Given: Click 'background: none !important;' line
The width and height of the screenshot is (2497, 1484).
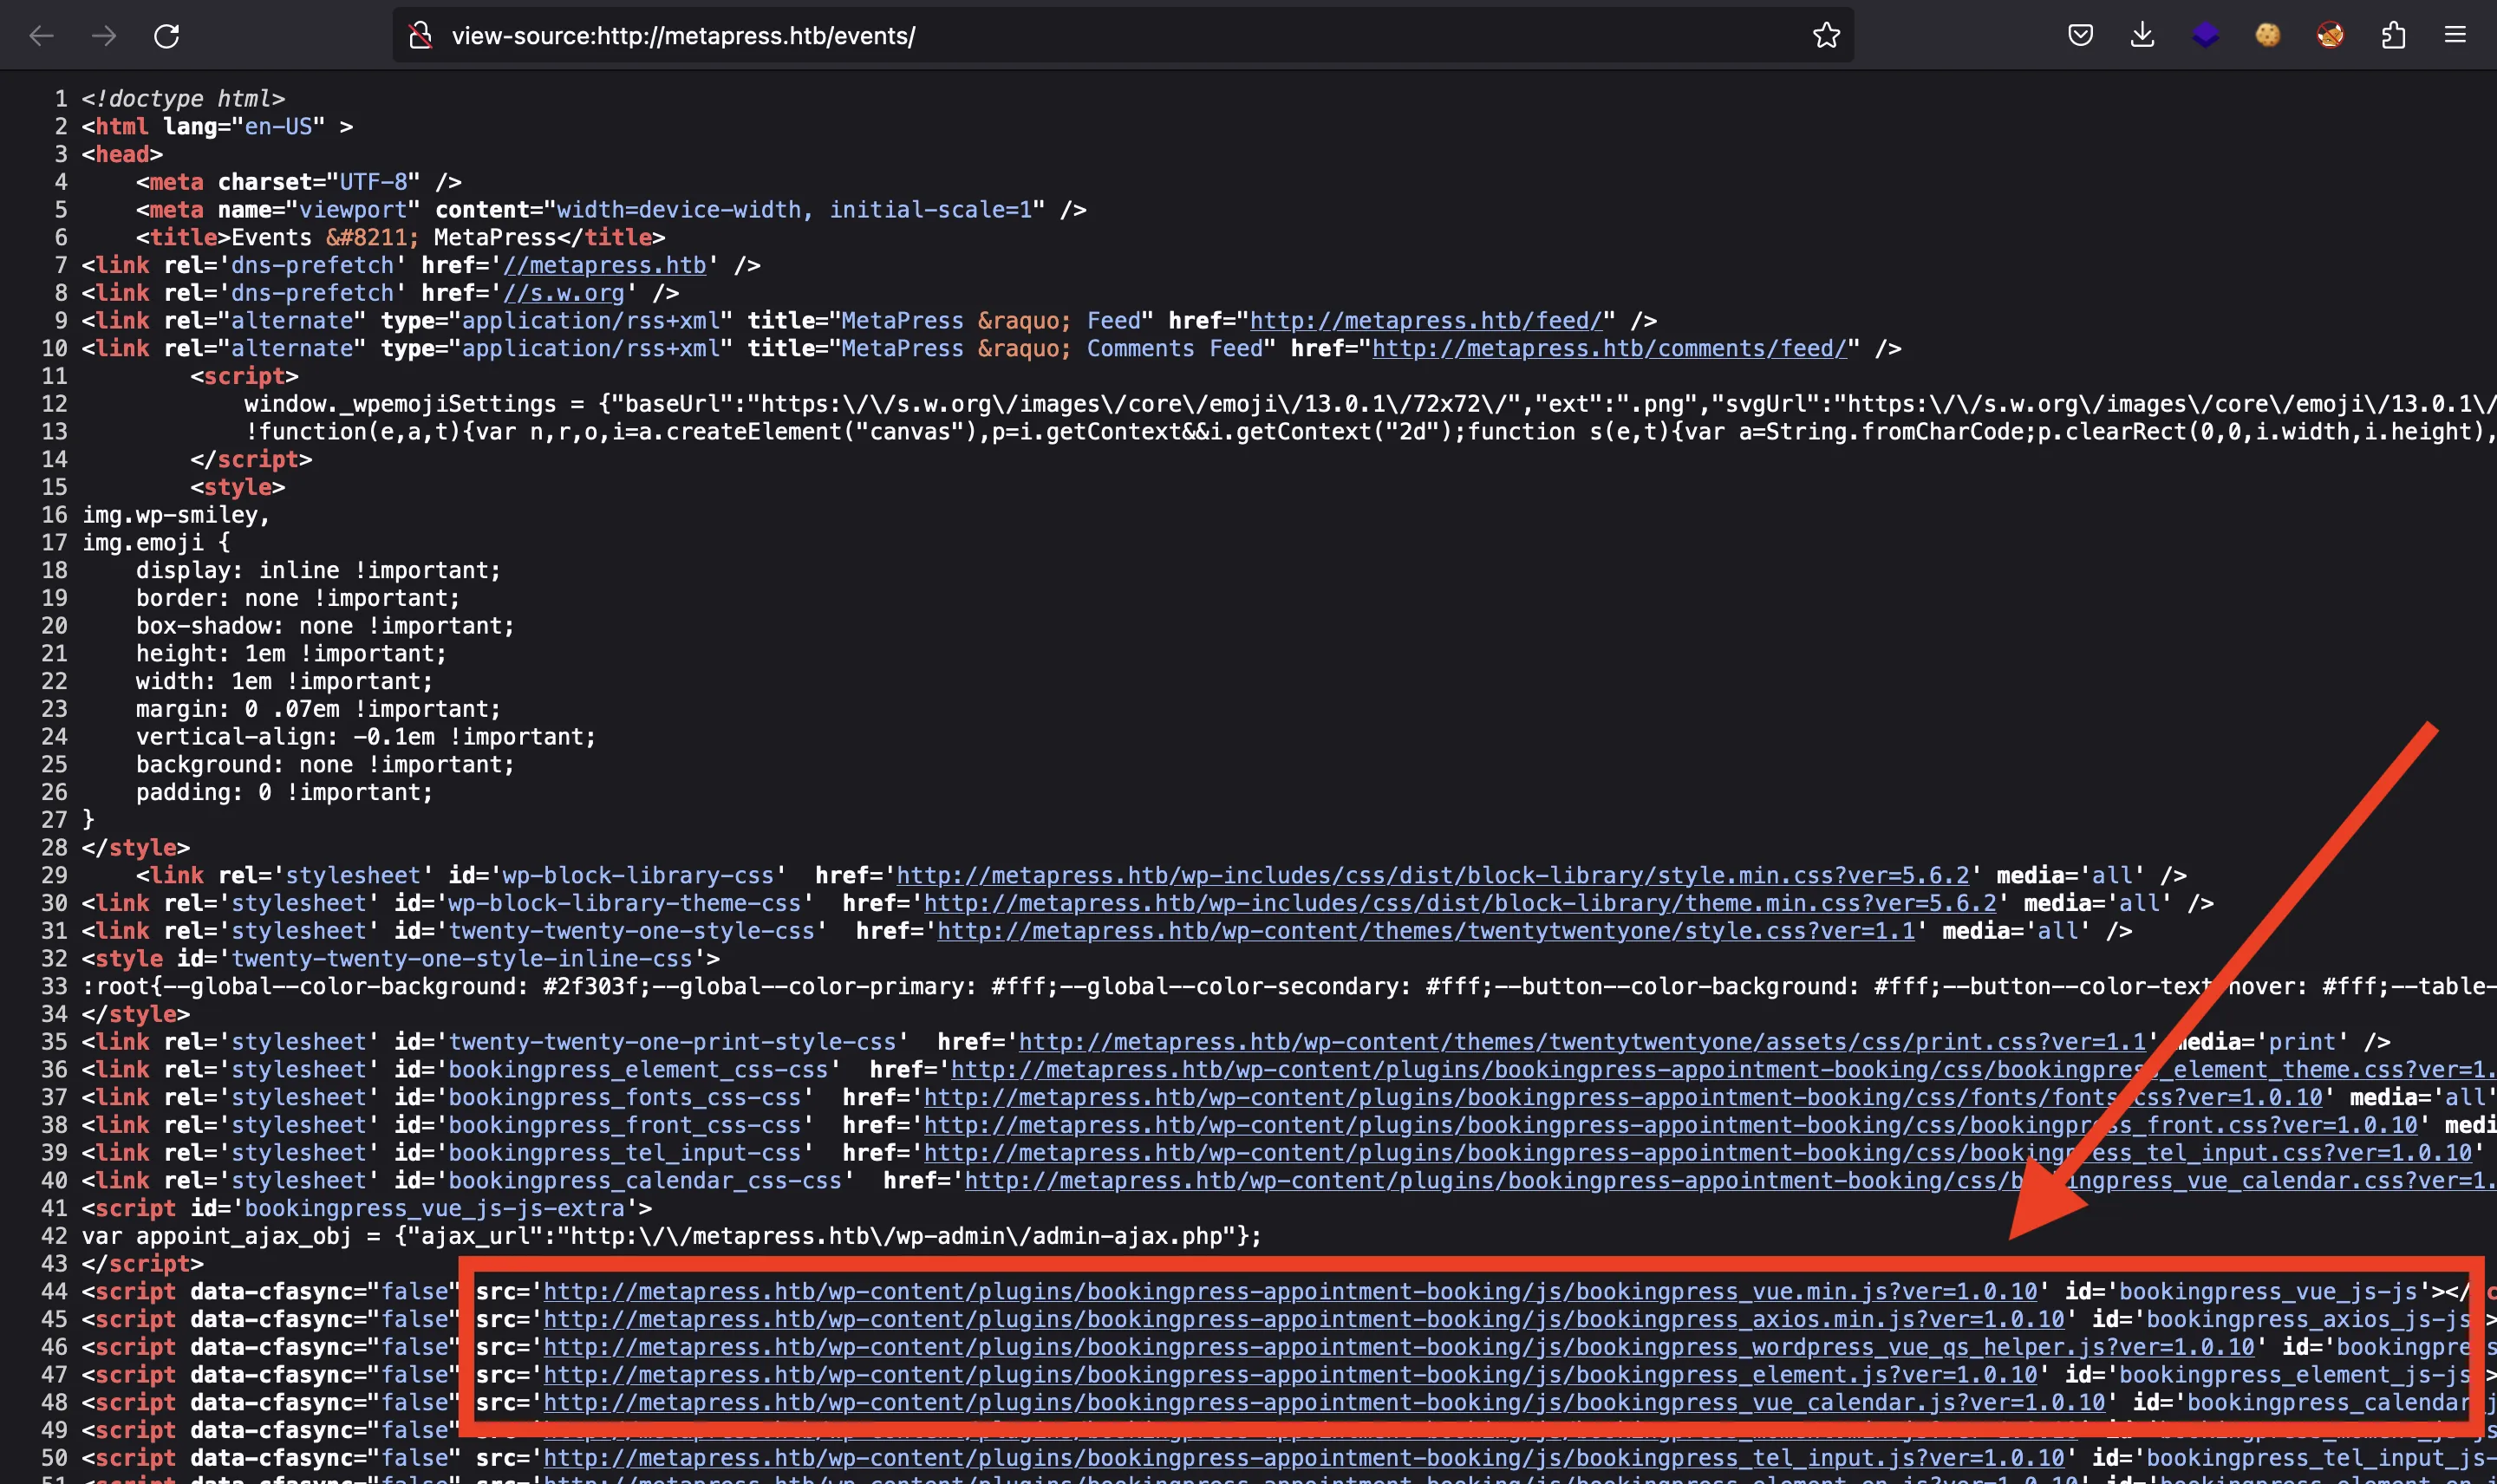Looking at the screenshot, I should click(325, 765).
